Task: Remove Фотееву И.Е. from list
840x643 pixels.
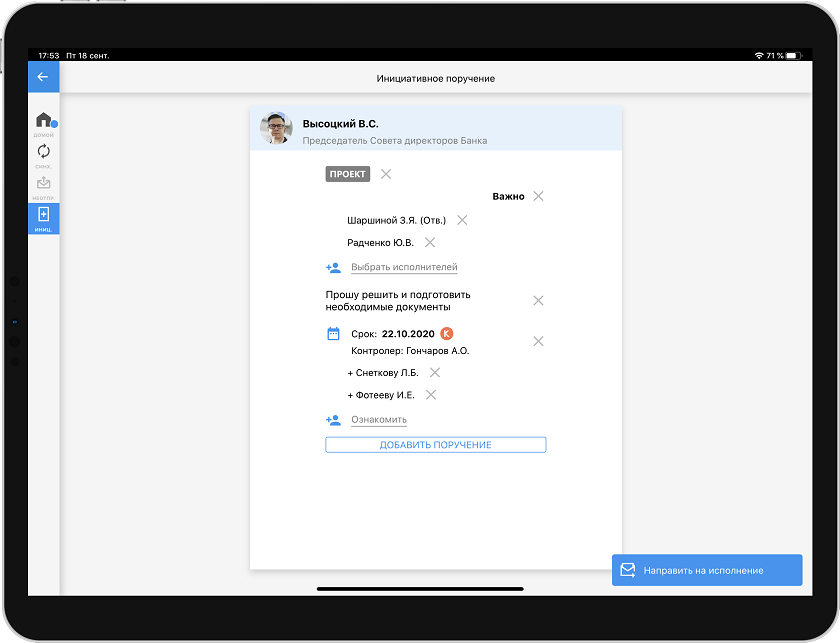Action: (431, 395)
